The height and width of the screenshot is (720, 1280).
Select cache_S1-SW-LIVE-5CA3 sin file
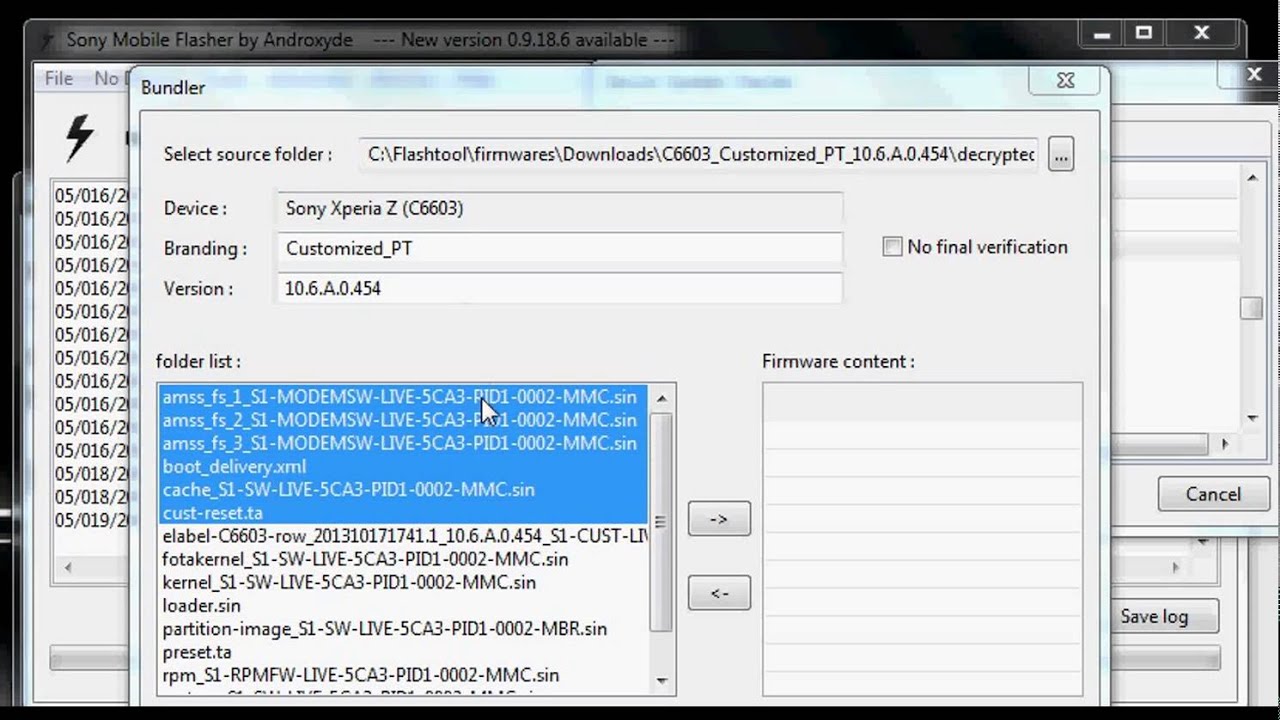coord(403,489)
